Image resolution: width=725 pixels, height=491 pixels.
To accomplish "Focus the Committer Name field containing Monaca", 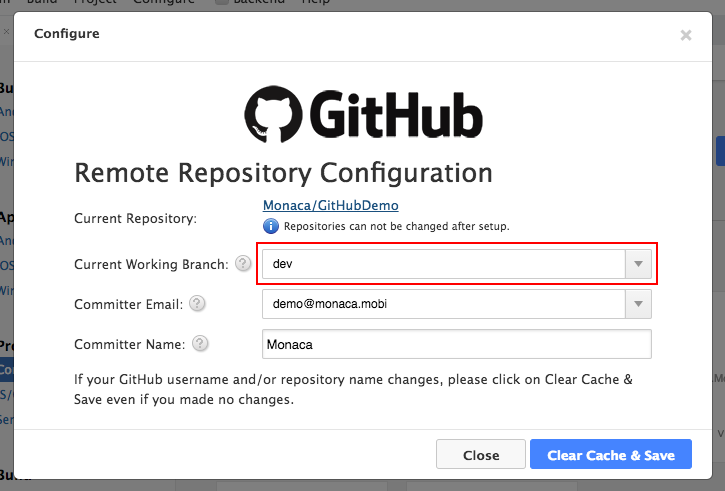I will tap(456, 344).
